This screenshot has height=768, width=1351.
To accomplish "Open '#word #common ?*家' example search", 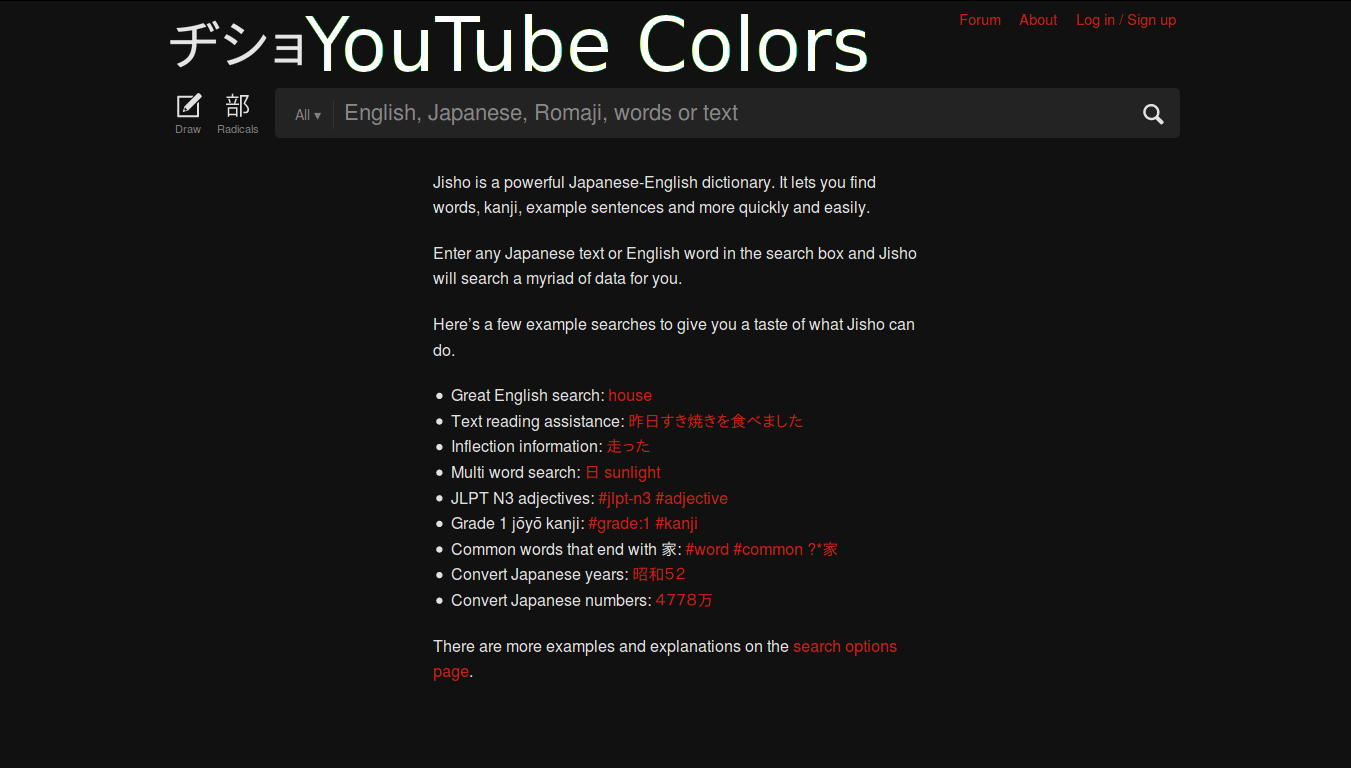I will 762,550.
